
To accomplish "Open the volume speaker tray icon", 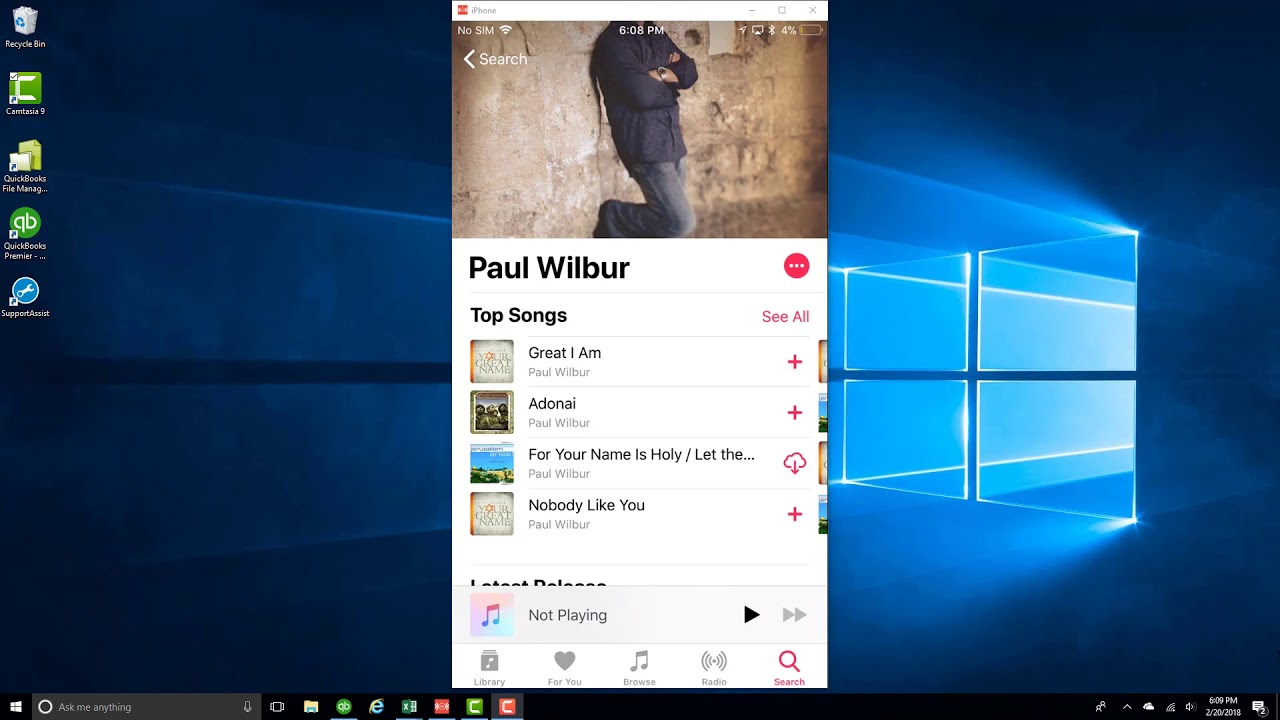I will [x=1190, y=706].
